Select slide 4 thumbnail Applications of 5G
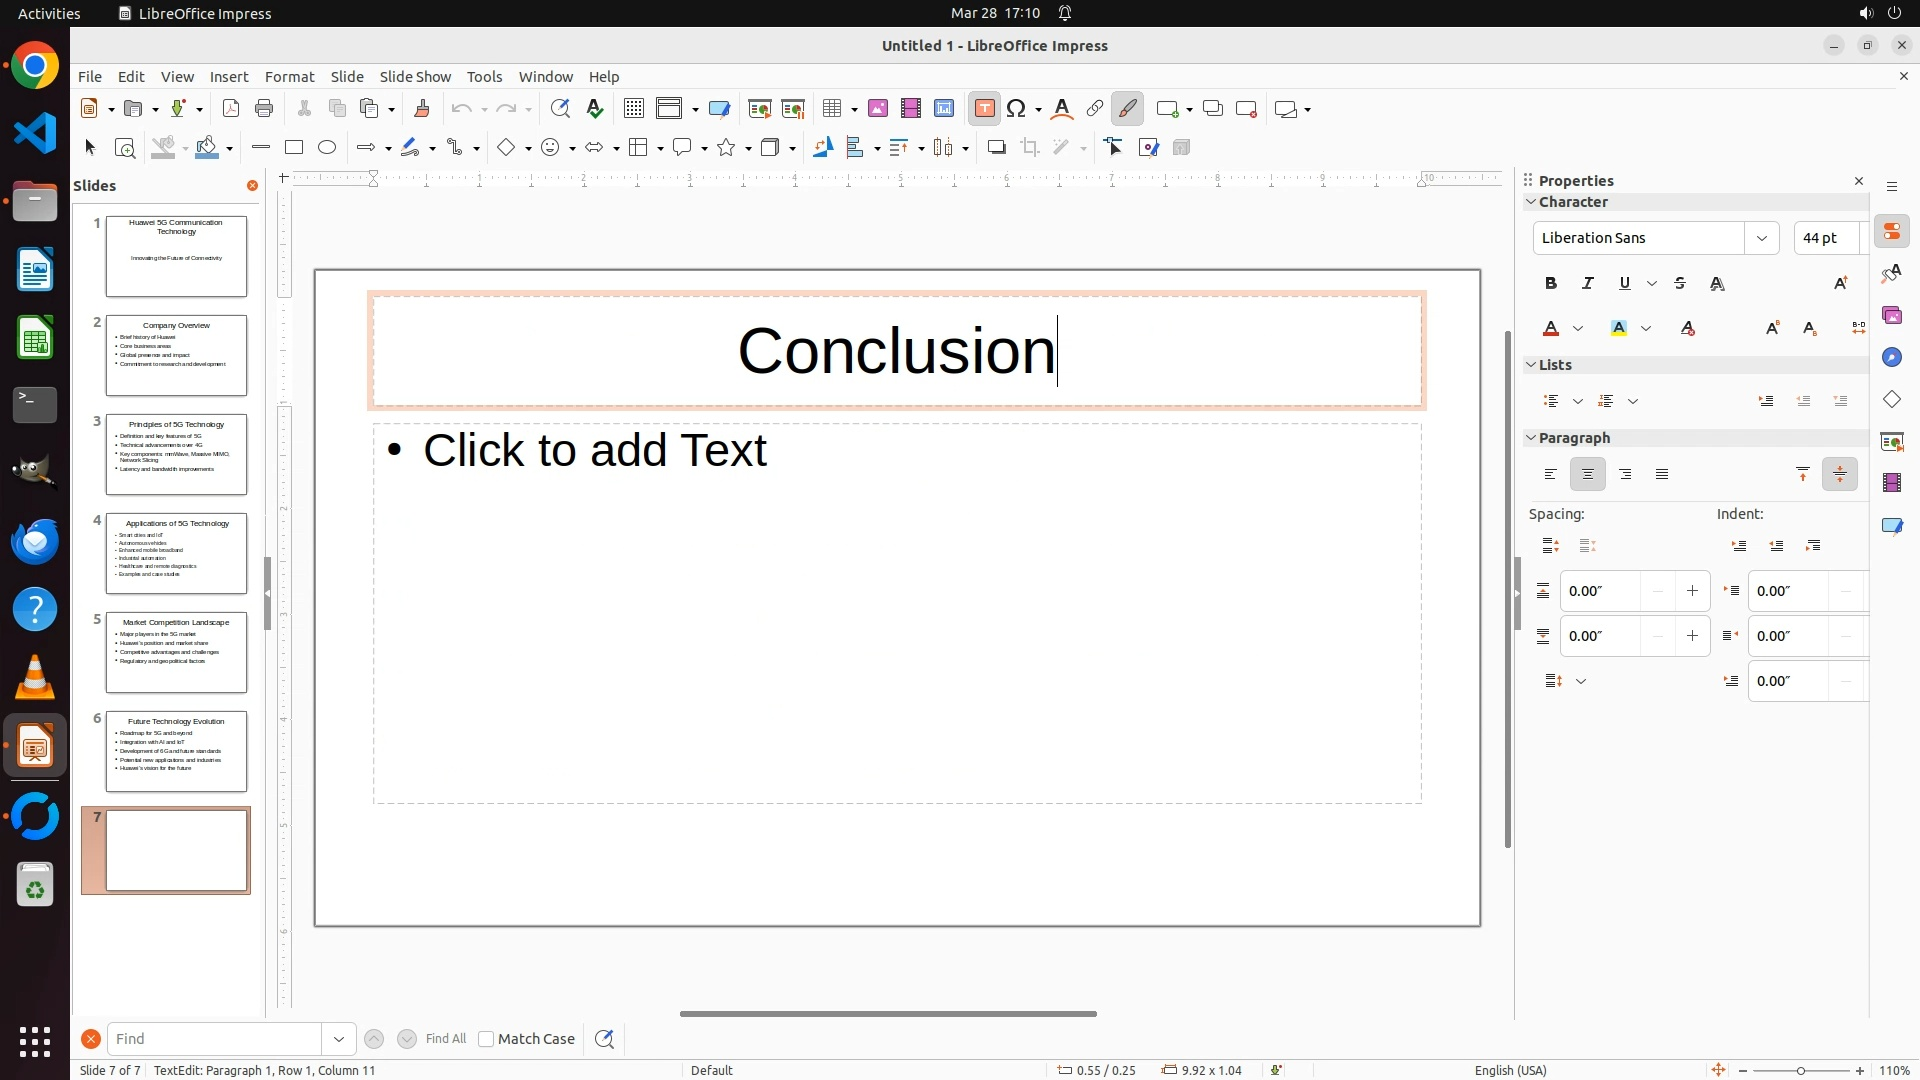The width and height of the screenshot is (1920, 1080). coord(176,554)
